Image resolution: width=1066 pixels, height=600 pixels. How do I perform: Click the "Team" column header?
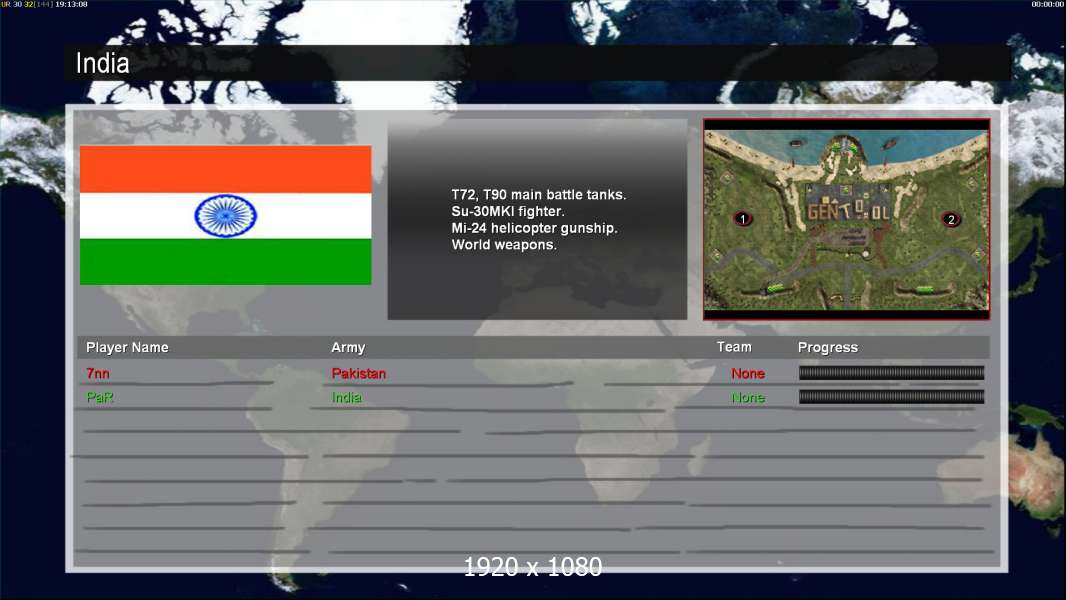pos(734,347)
